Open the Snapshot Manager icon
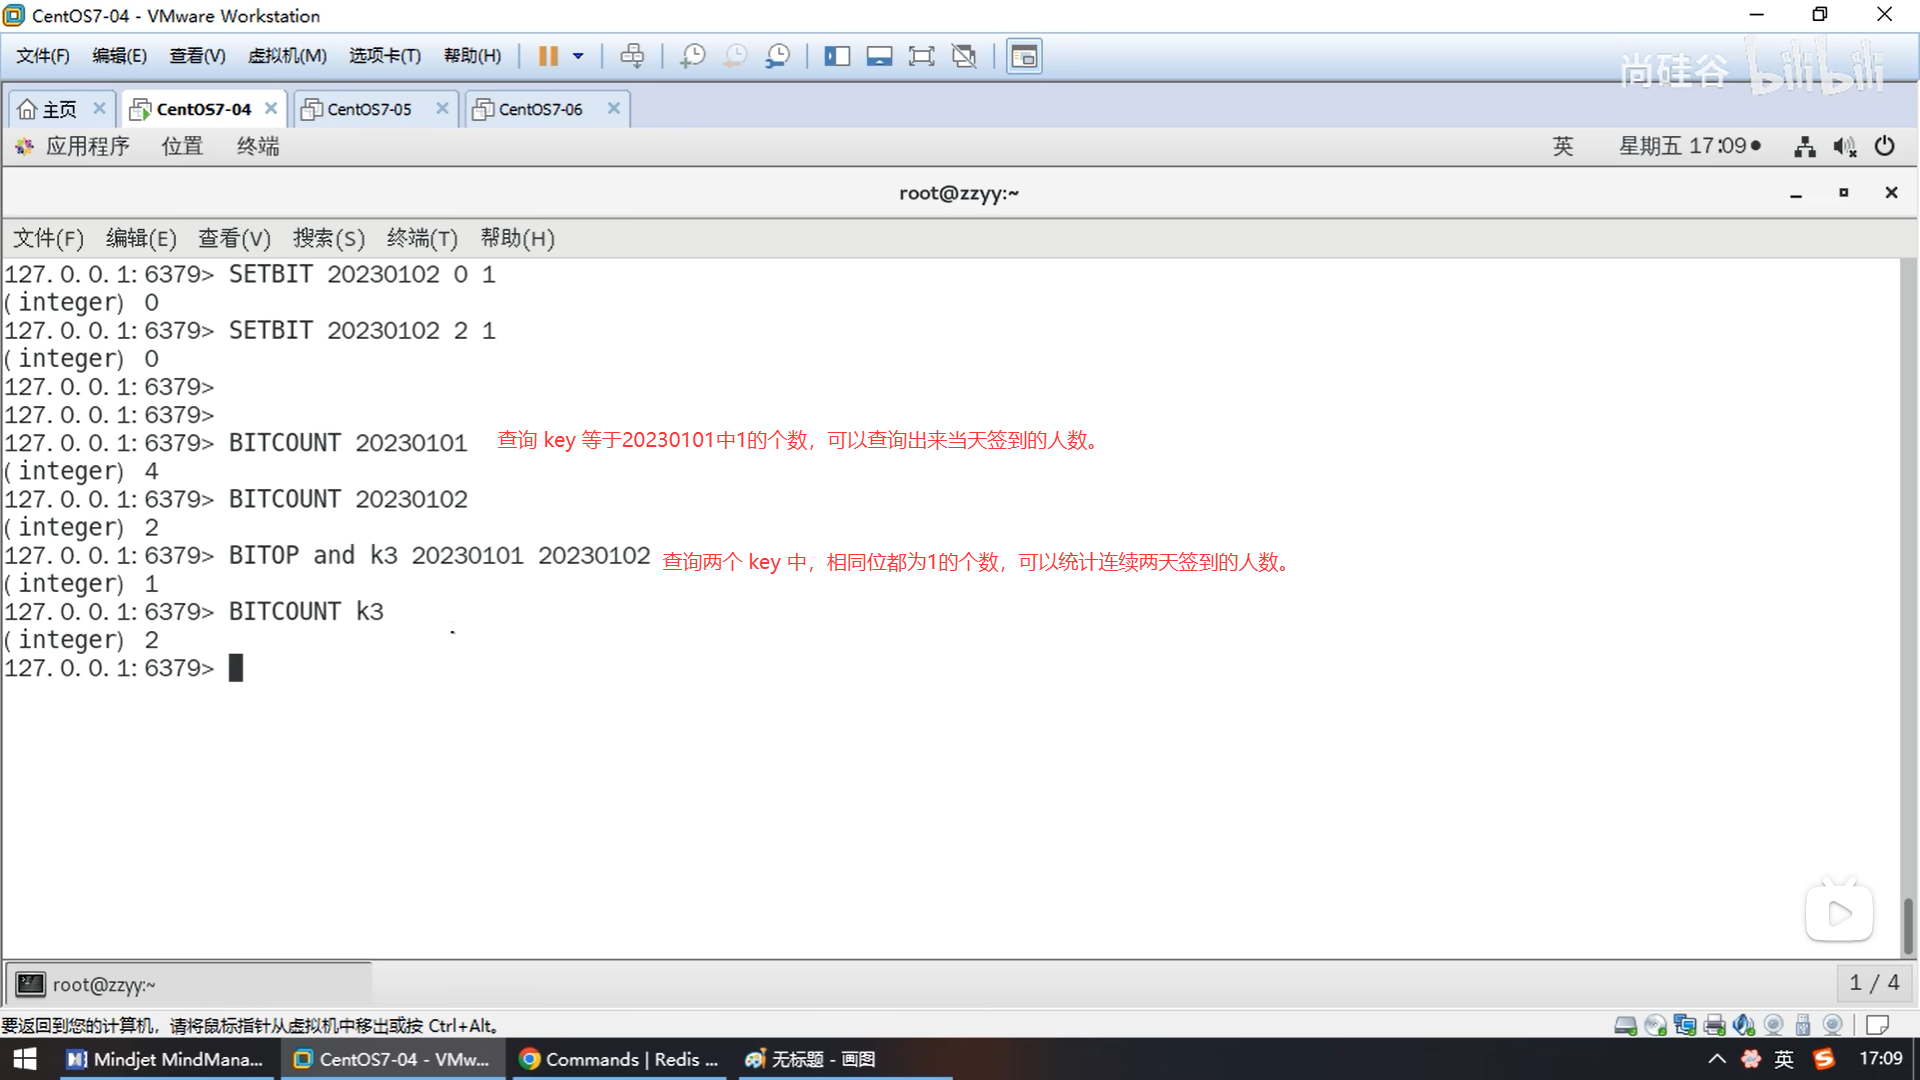This screenshot has width=1920, height=1080. coord(777,56)
